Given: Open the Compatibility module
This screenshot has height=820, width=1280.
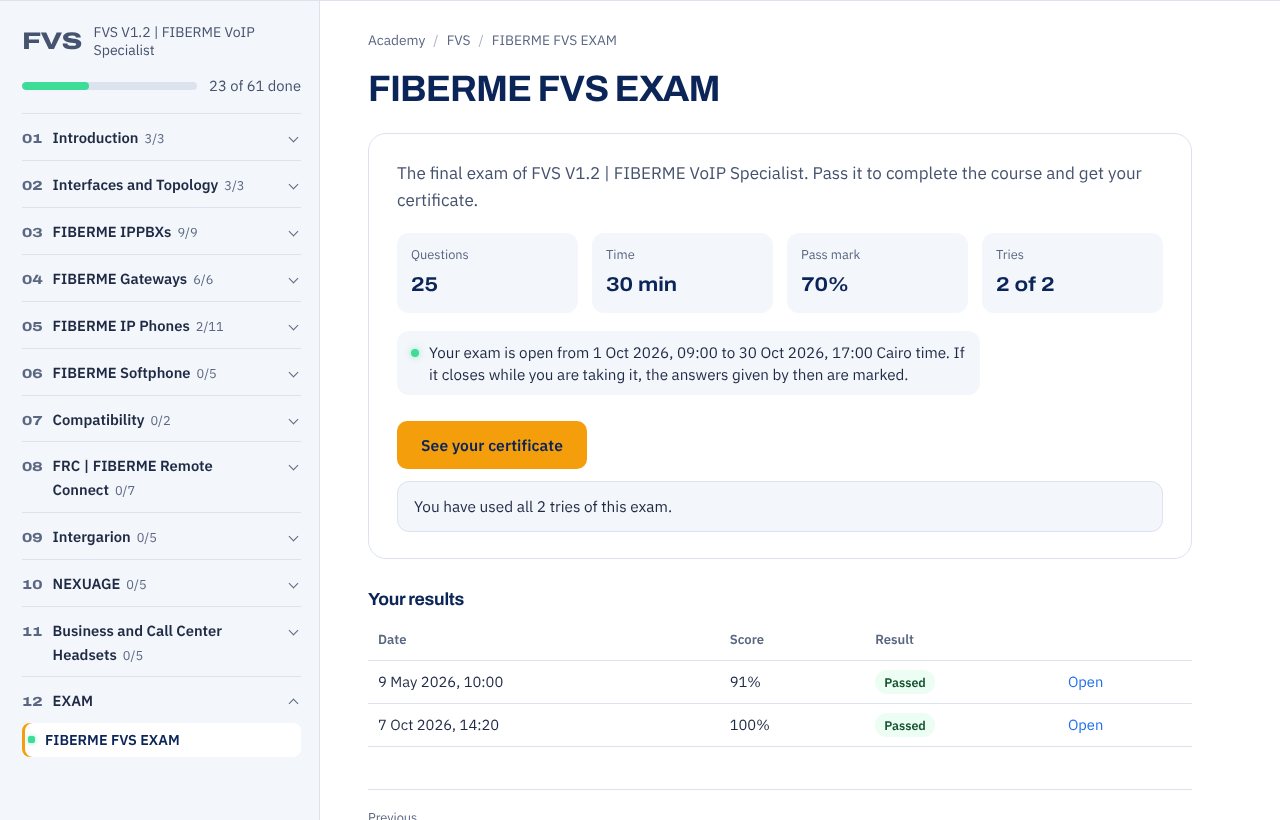Looking at the screenshot, I should (161, 420).
